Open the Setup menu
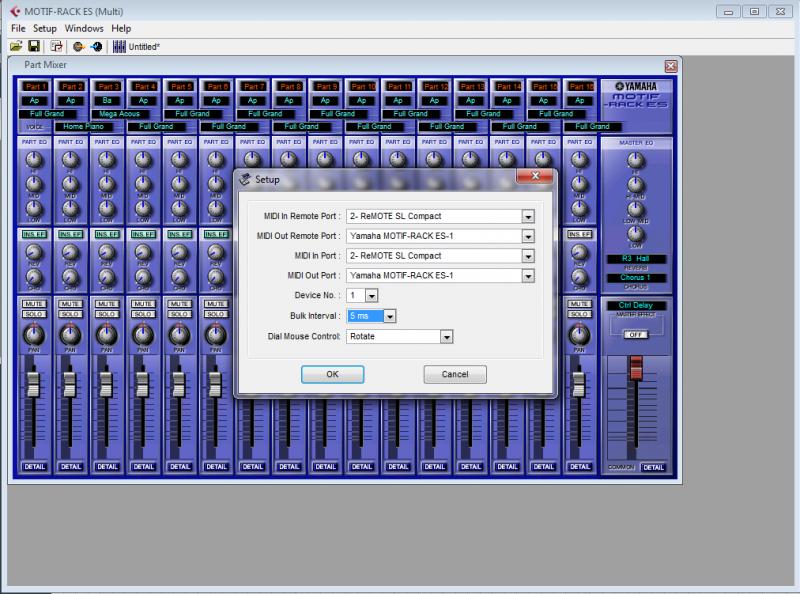Screen dimensions: 800x594 coord(45,29)
